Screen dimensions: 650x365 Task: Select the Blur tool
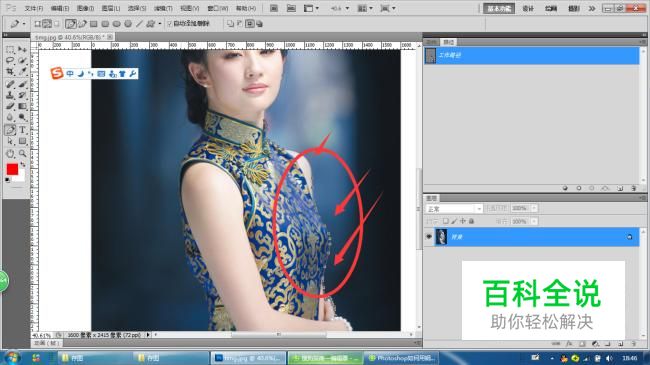[10, 117]
